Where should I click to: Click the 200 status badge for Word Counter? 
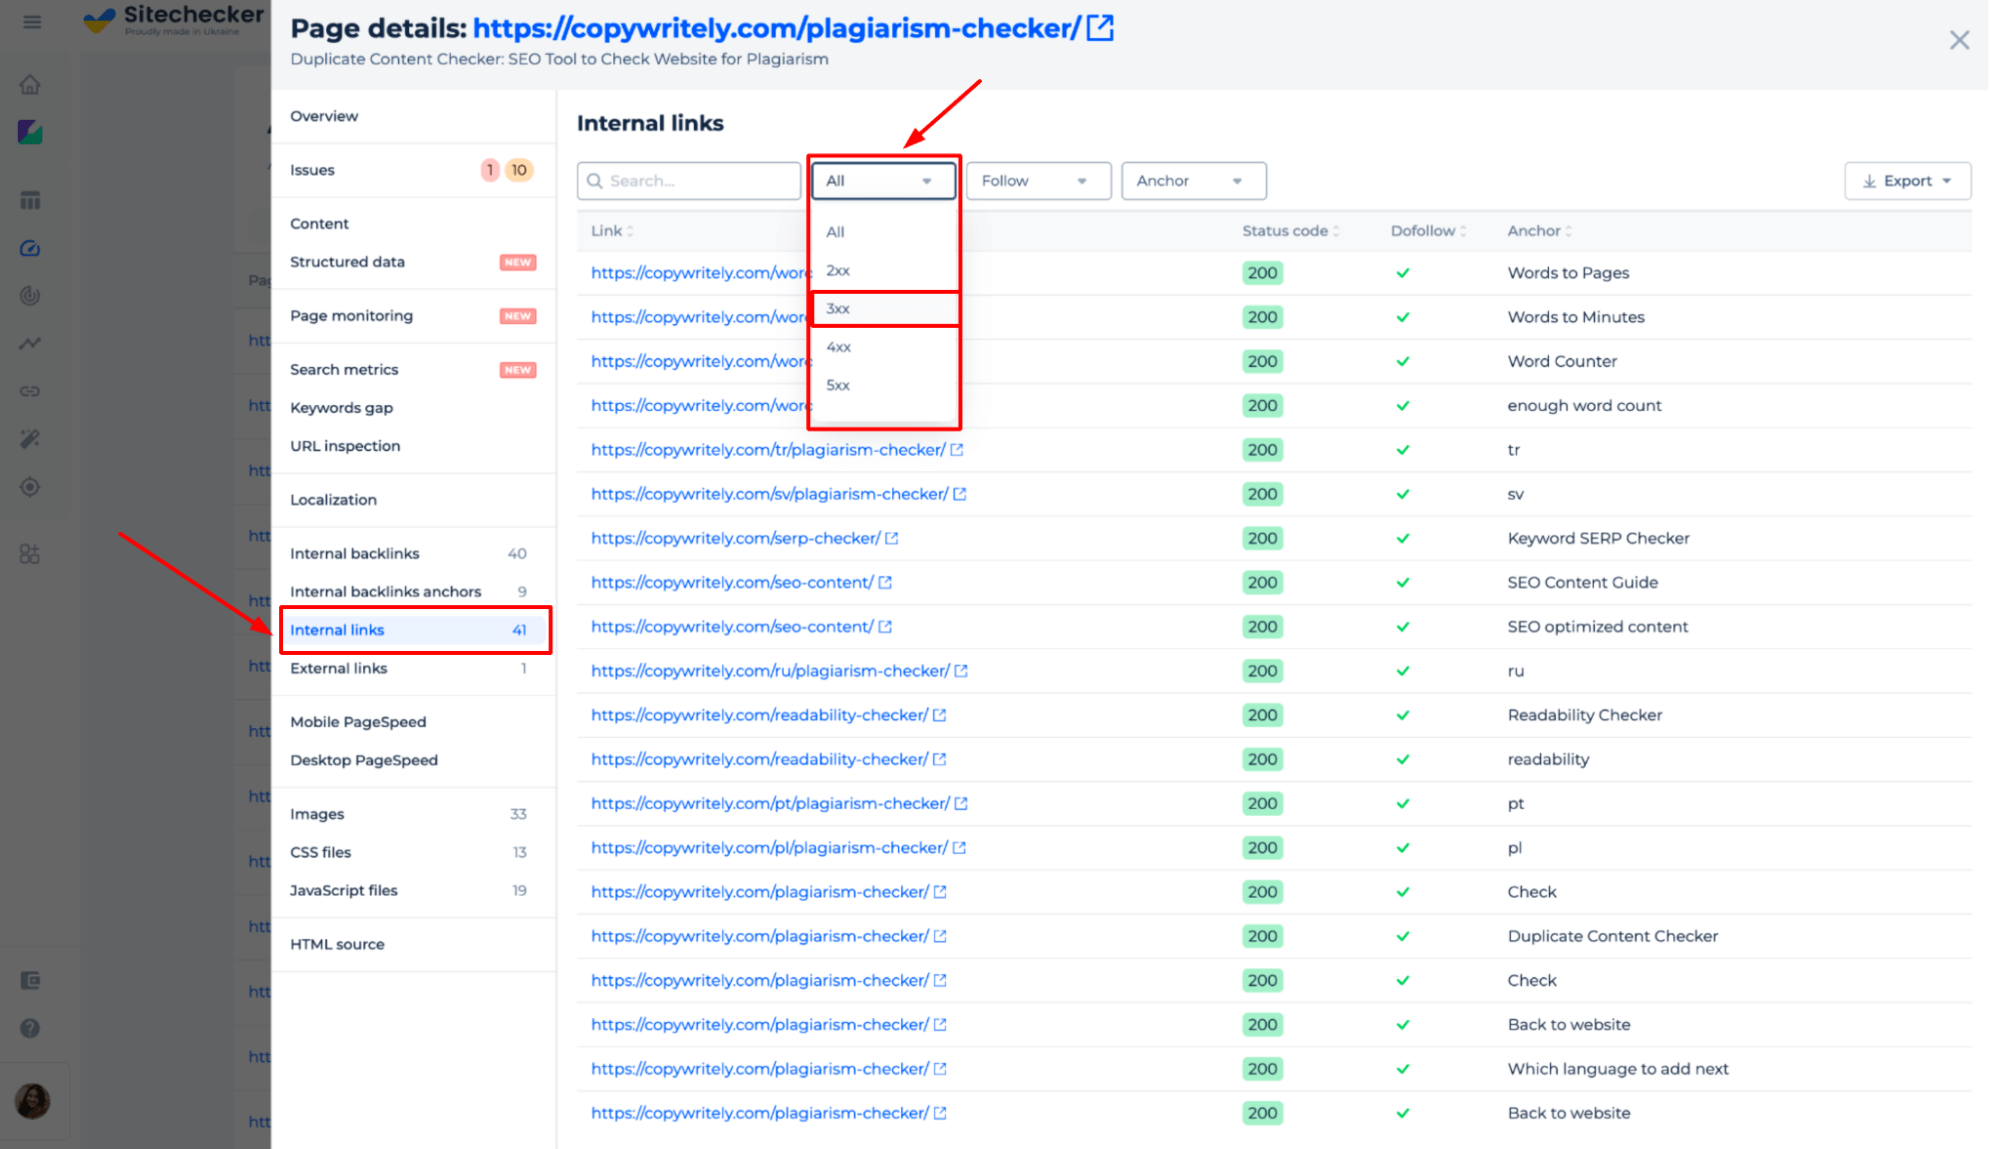coord(1262,361)
